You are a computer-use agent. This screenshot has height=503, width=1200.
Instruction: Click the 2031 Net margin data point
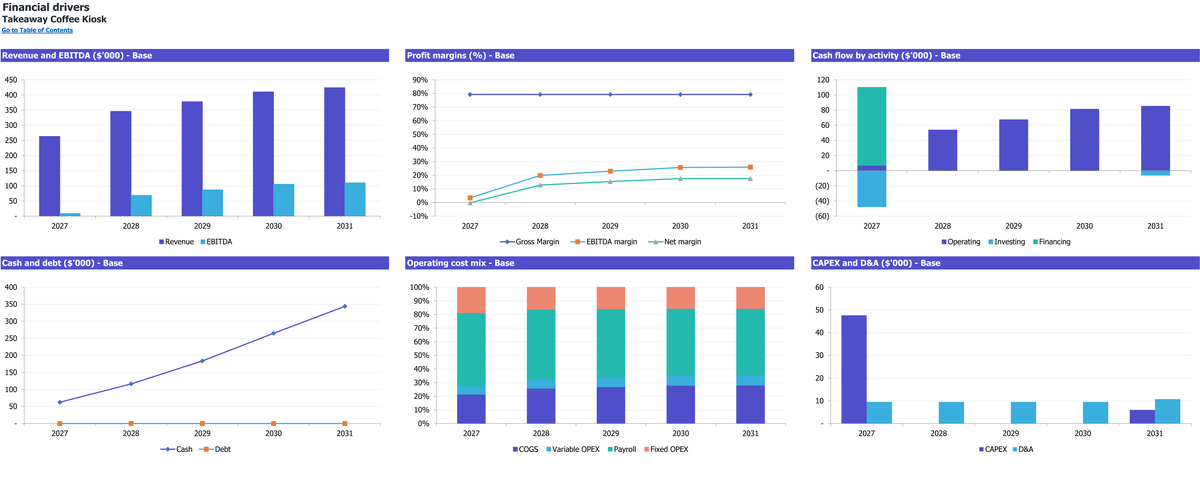coord(750,178)
